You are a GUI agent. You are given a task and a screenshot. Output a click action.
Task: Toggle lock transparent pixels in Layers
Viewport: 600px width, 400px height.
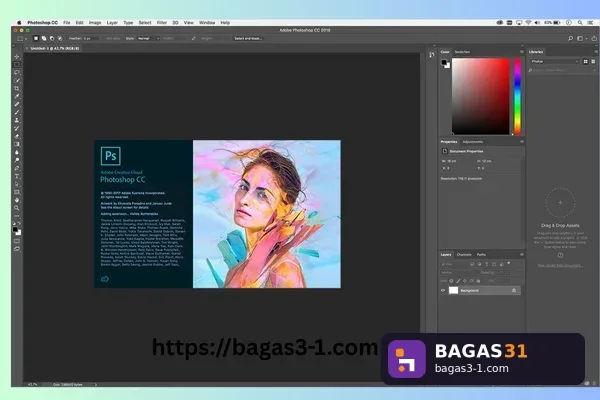tap(451, 281)
